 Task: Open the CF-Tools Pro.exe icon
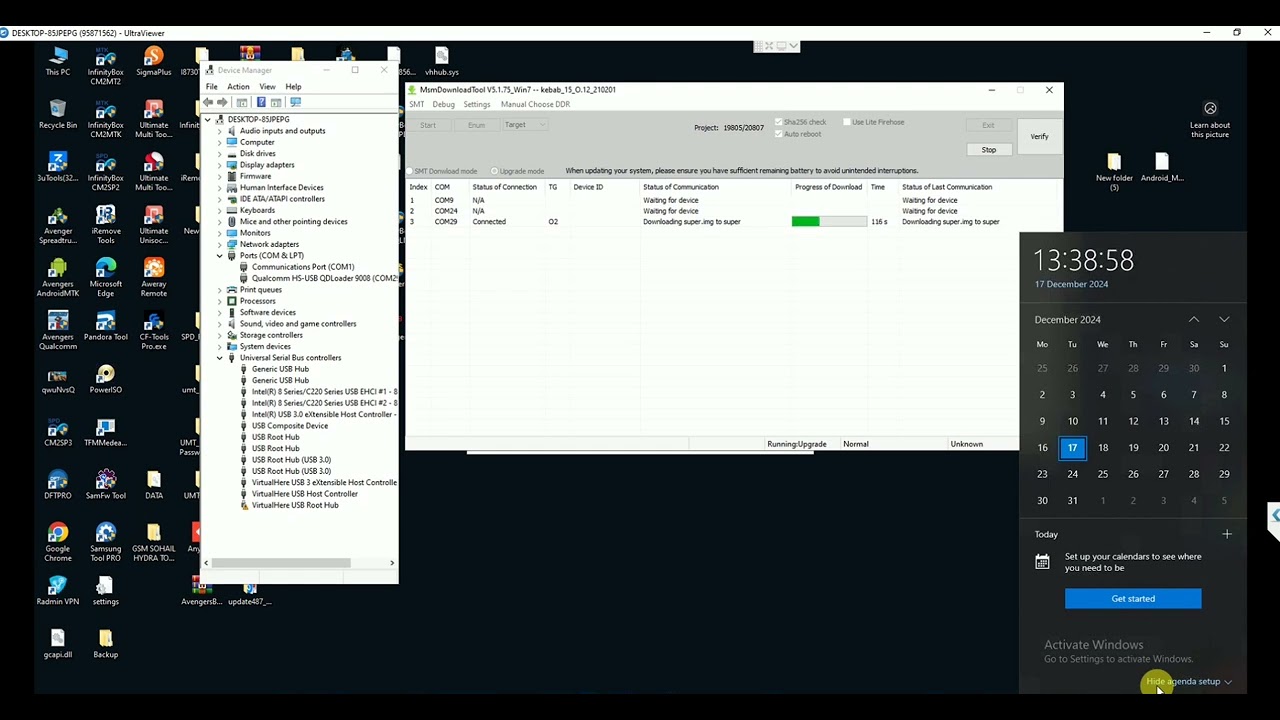click(x=153, y=331)
